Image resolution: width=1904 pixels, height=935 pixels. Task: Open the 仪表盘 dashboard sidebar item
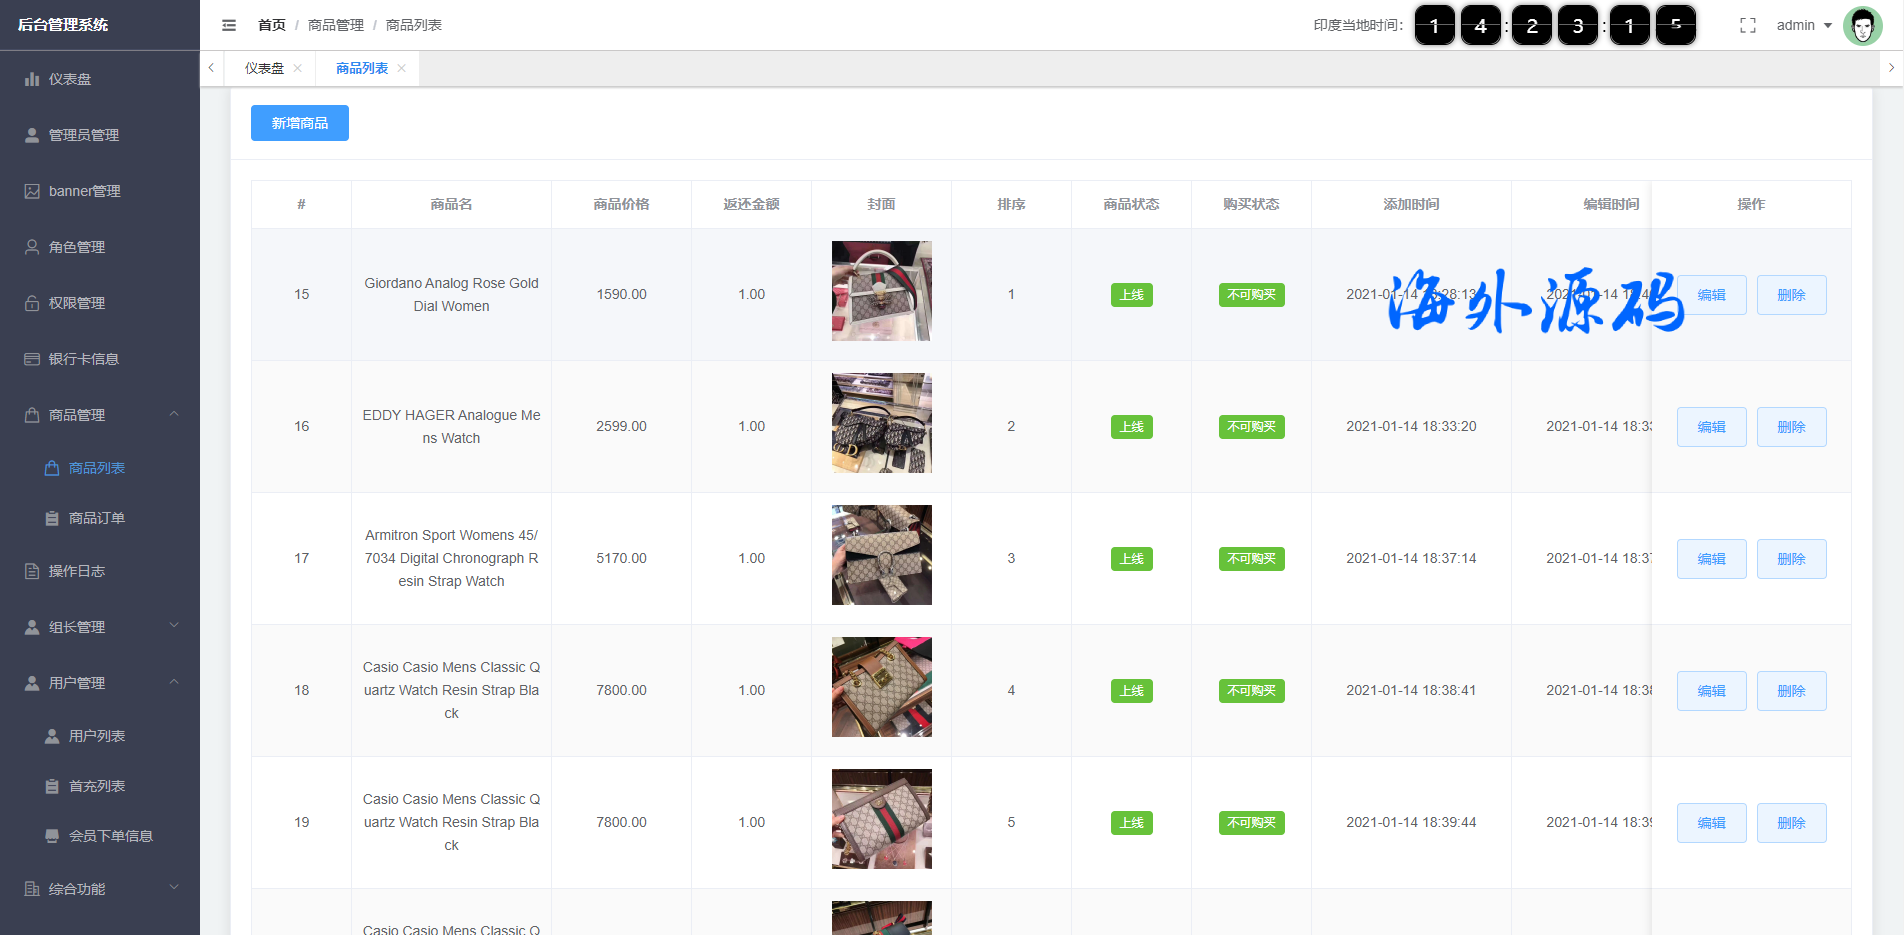tap(70, 79)
